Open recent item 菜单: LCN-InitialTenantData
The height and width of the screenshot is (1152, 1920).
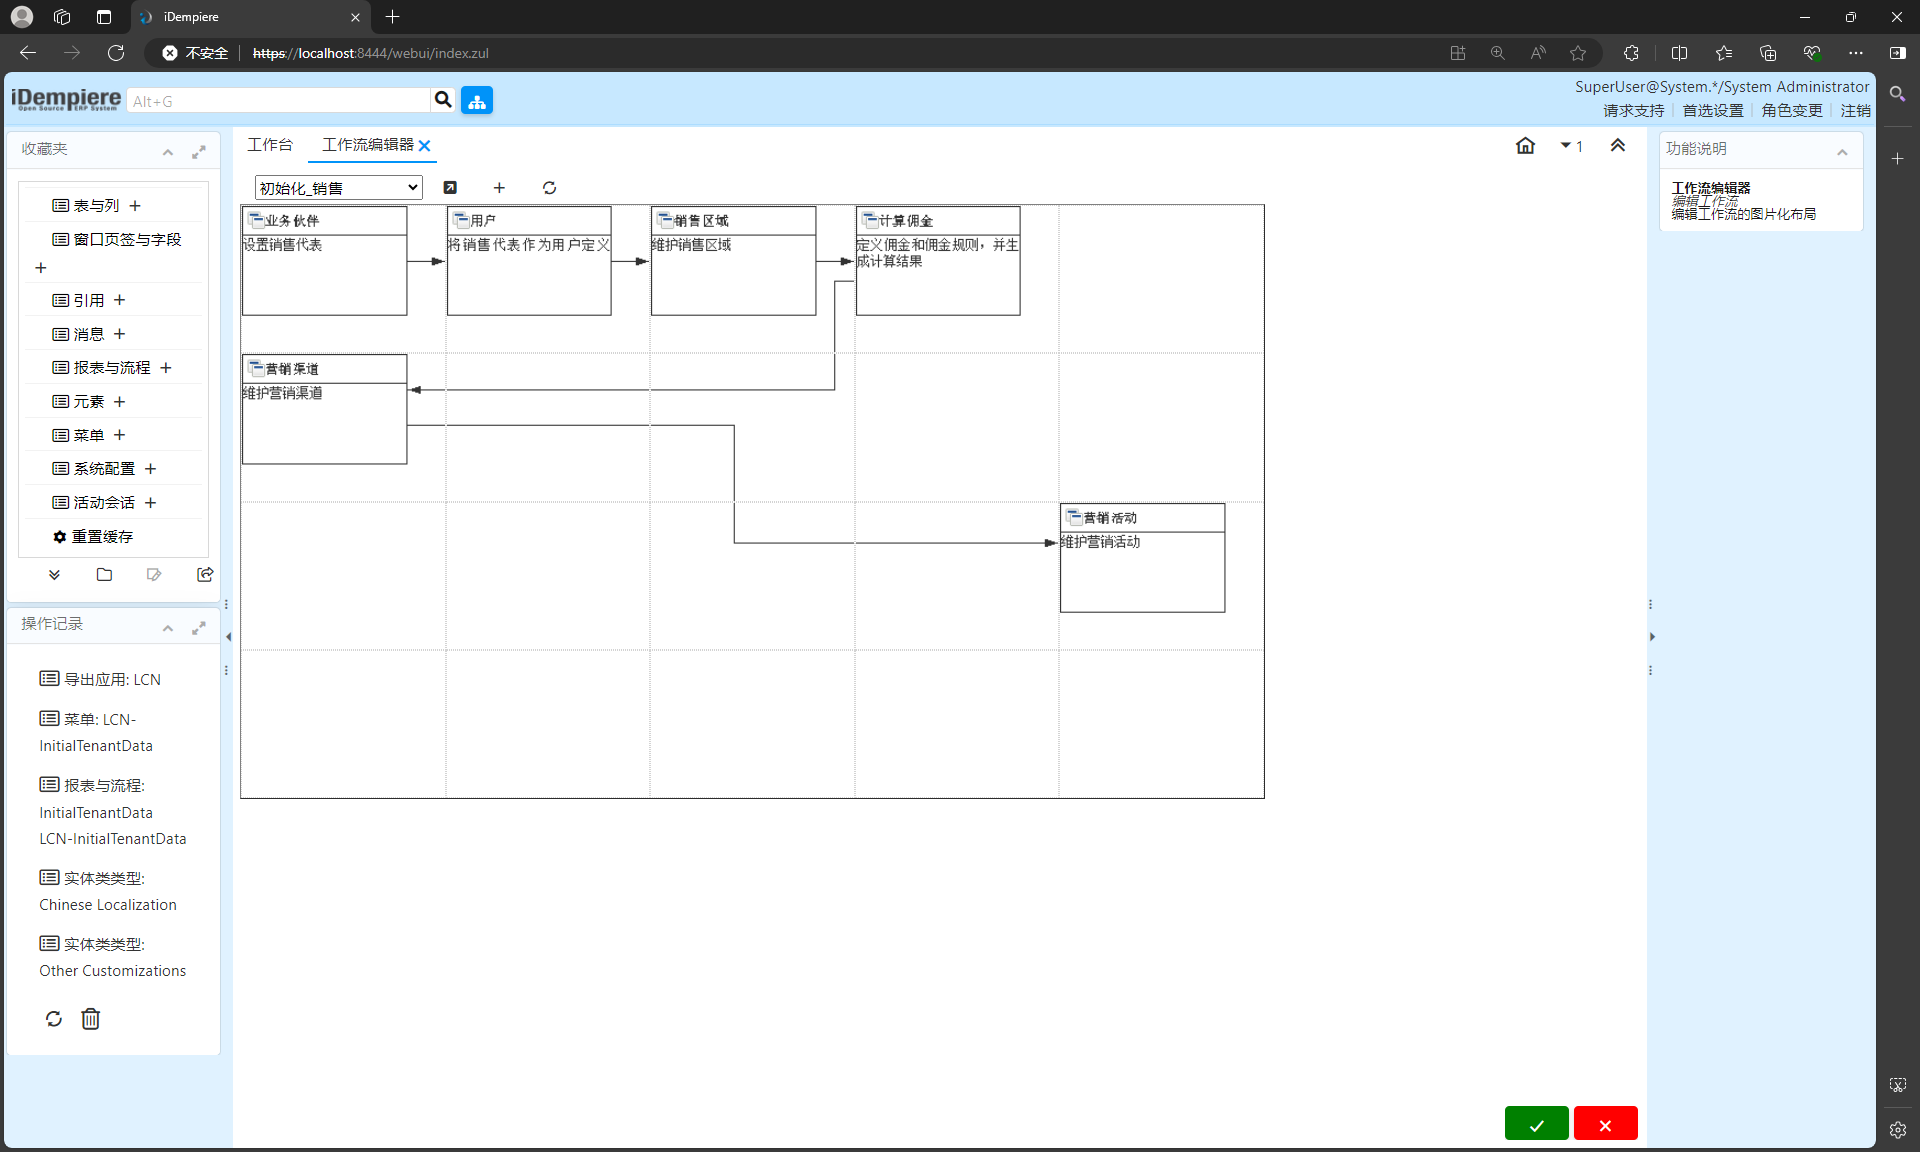coord(96,732)
